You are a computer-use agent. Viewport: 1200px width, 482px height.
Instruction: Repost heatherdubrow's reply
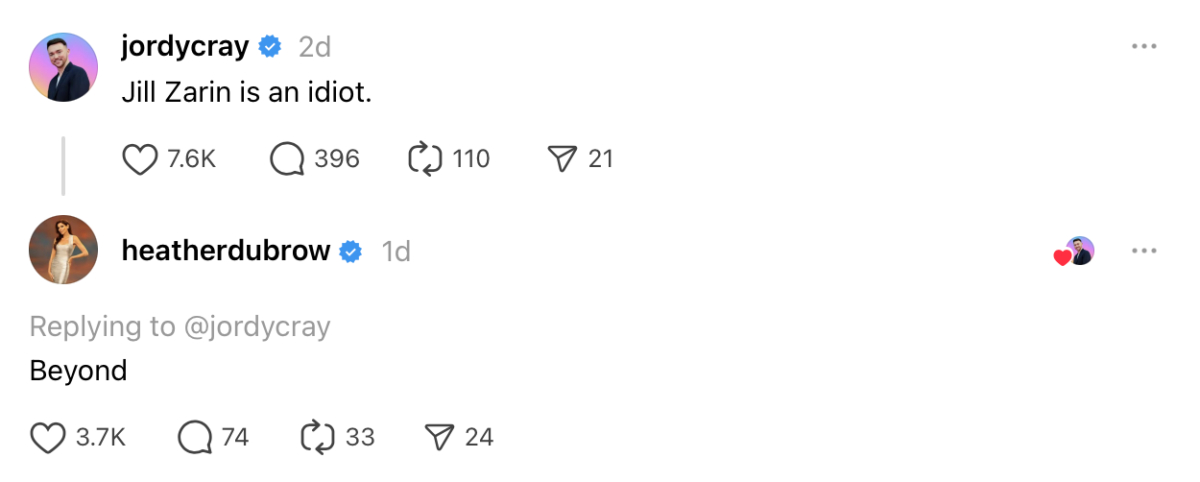[x=317, y=437]
